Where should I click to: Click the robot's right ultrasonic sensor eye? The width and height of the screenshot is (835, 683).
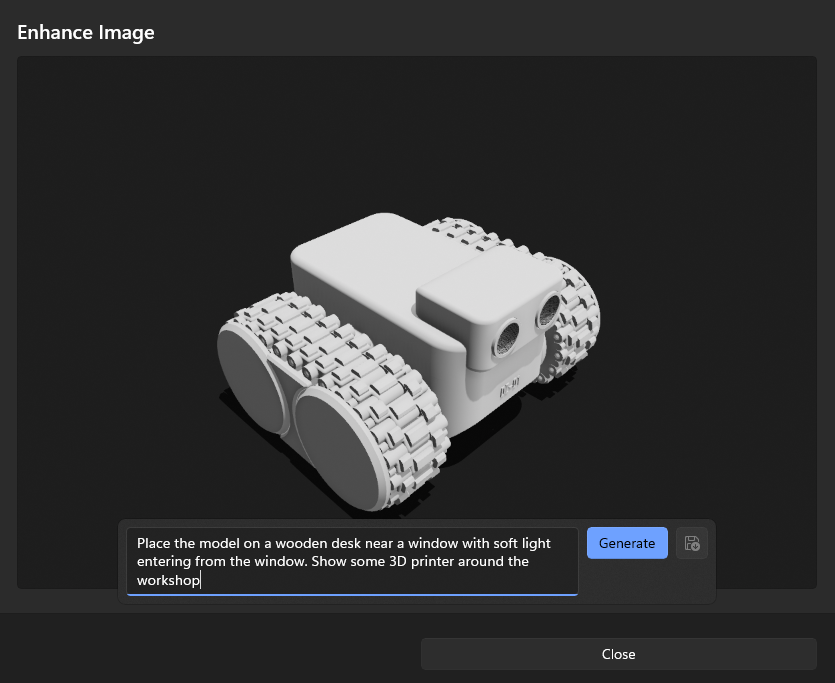coord(547,313)
